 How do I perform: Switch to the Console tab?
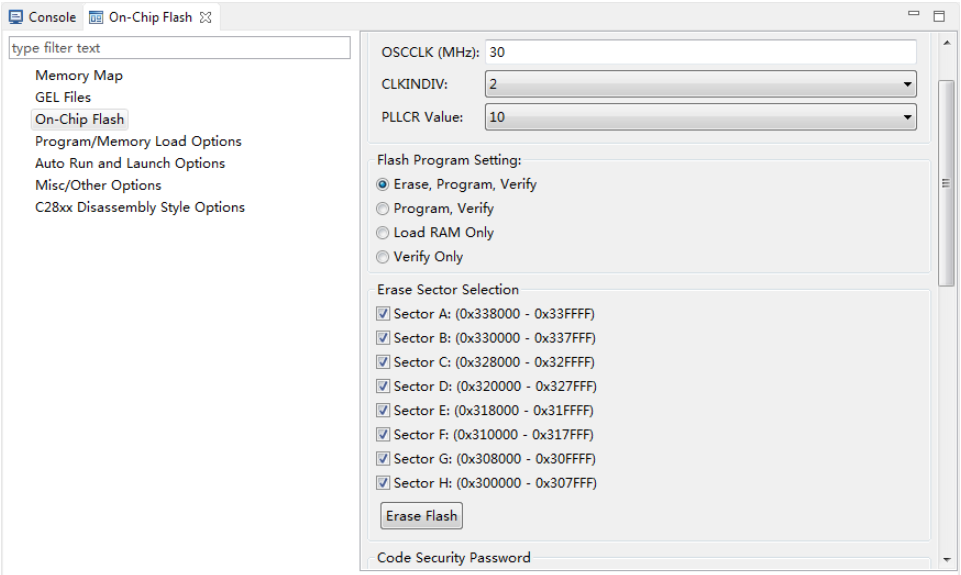42,17
